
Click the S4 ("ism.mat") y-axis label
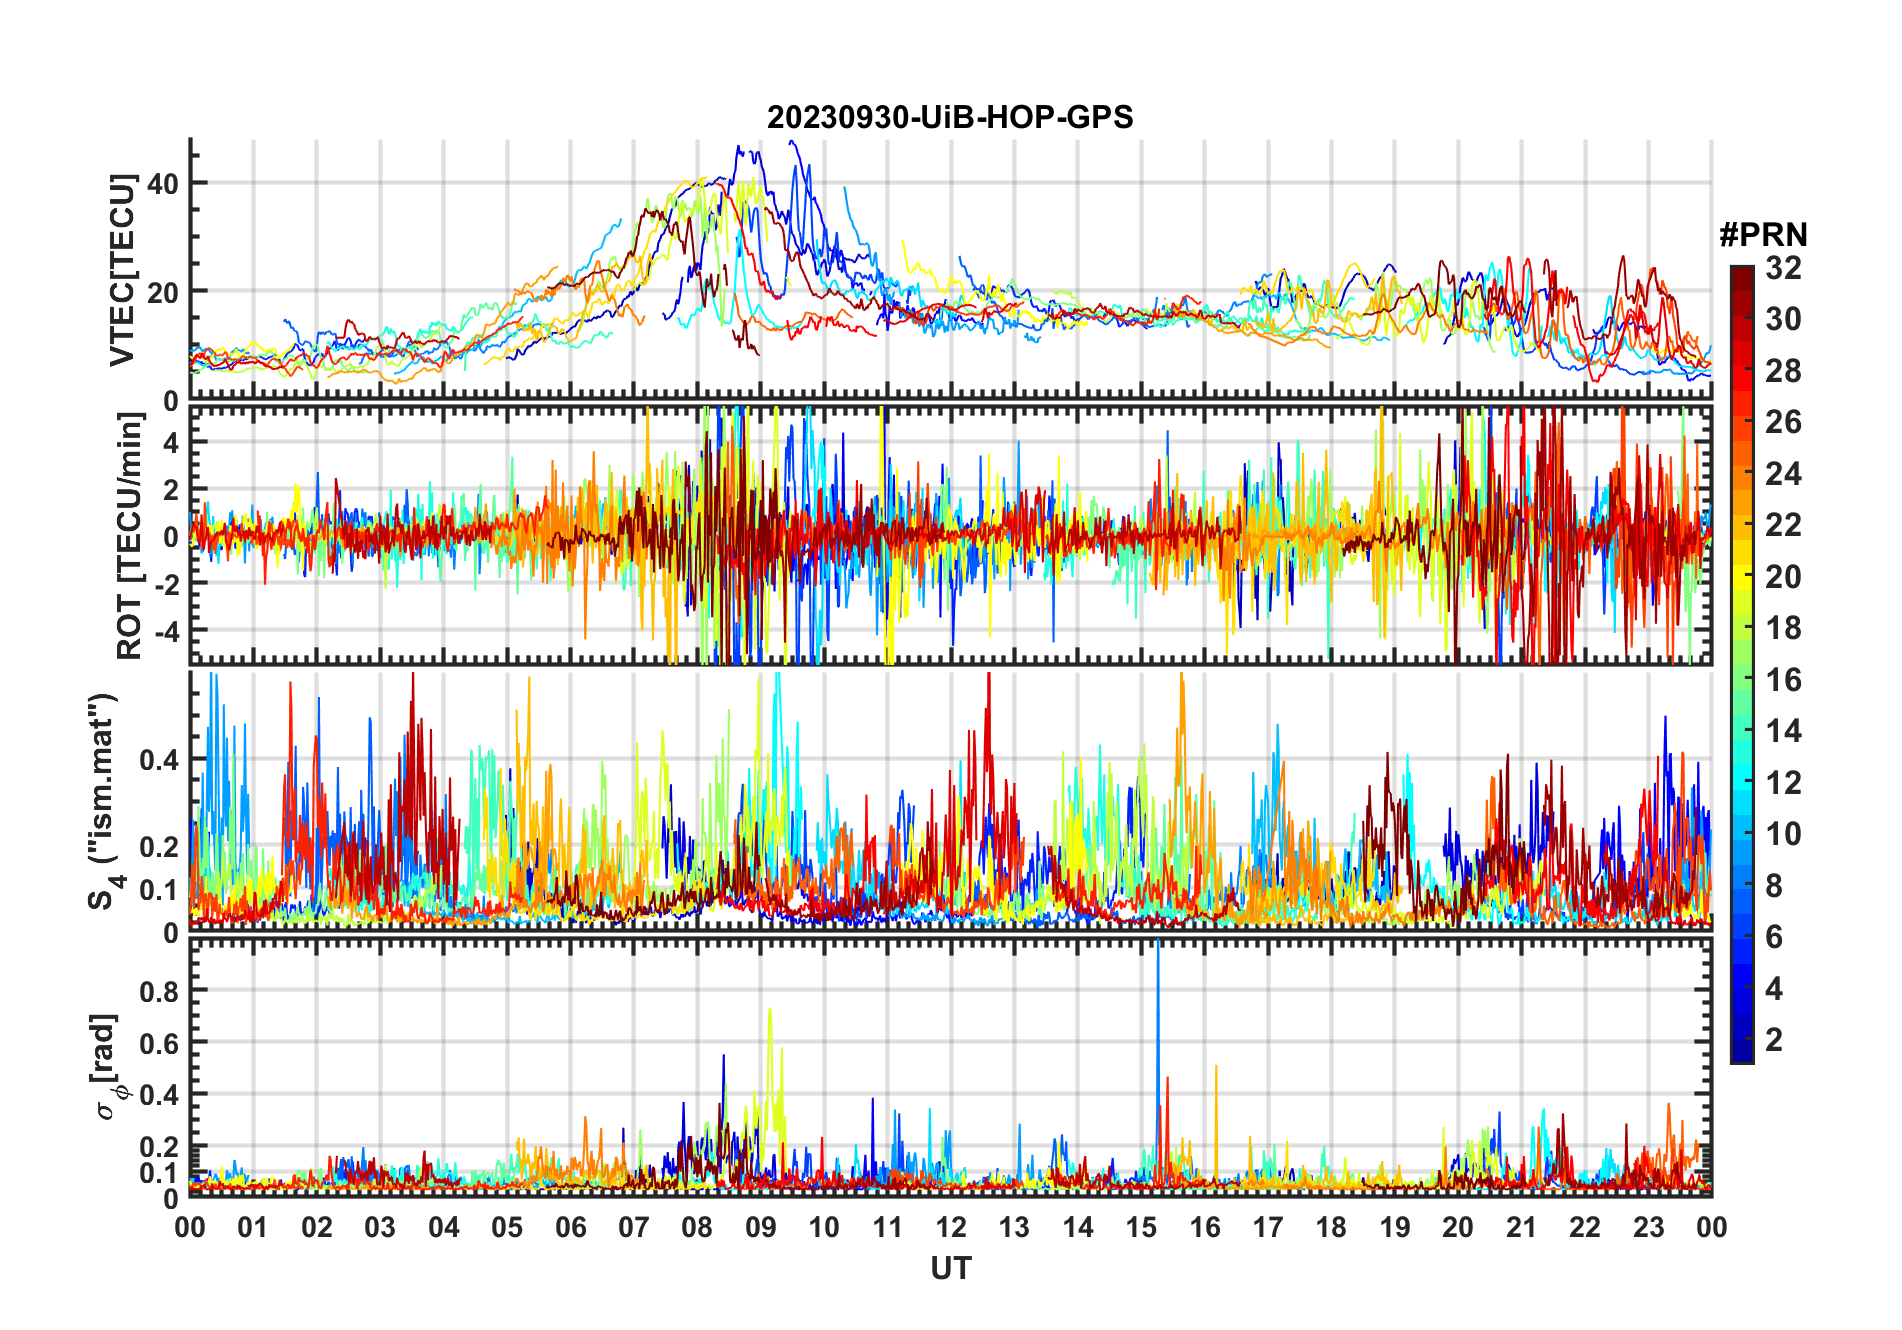(106, 802)
